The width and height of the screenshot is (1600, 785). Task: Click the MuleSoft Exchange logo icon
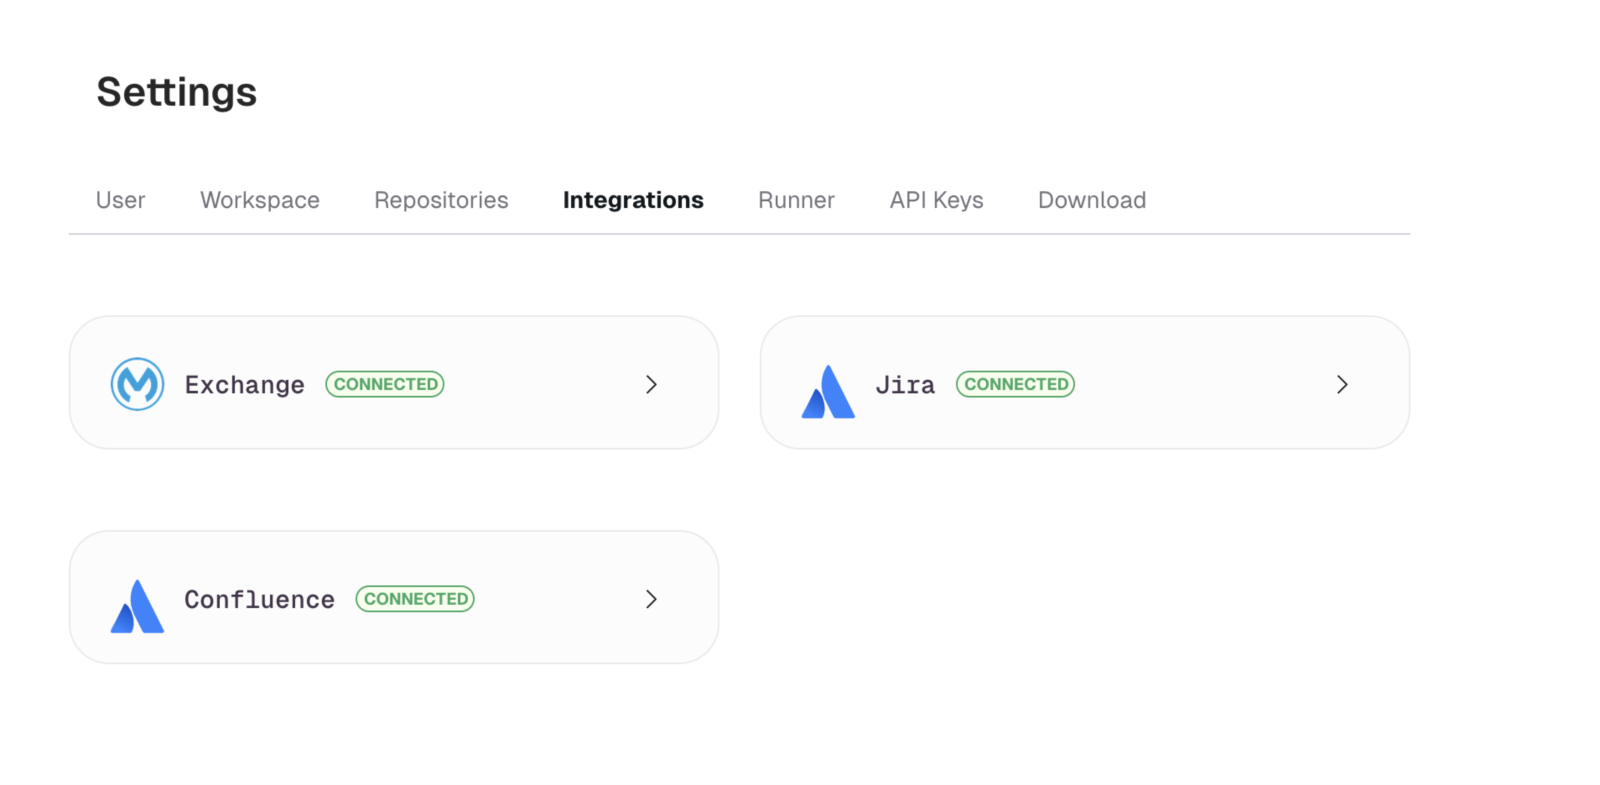(137, 384)
